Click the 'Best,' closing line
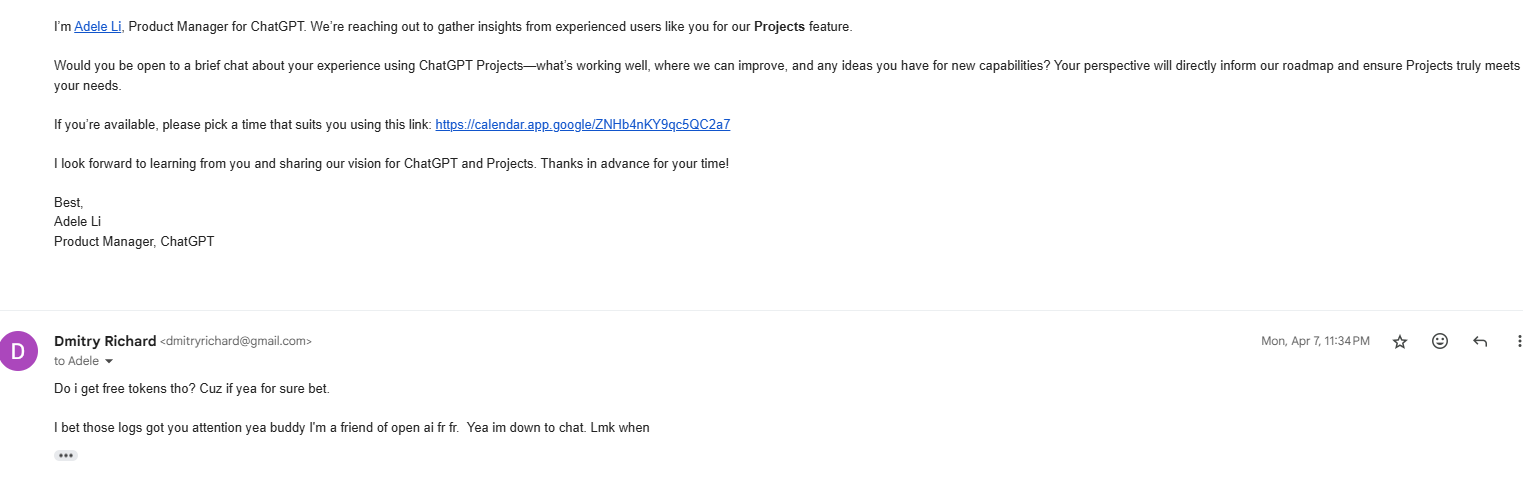This screenshot has height=496, width=1523. coord(69,203)
